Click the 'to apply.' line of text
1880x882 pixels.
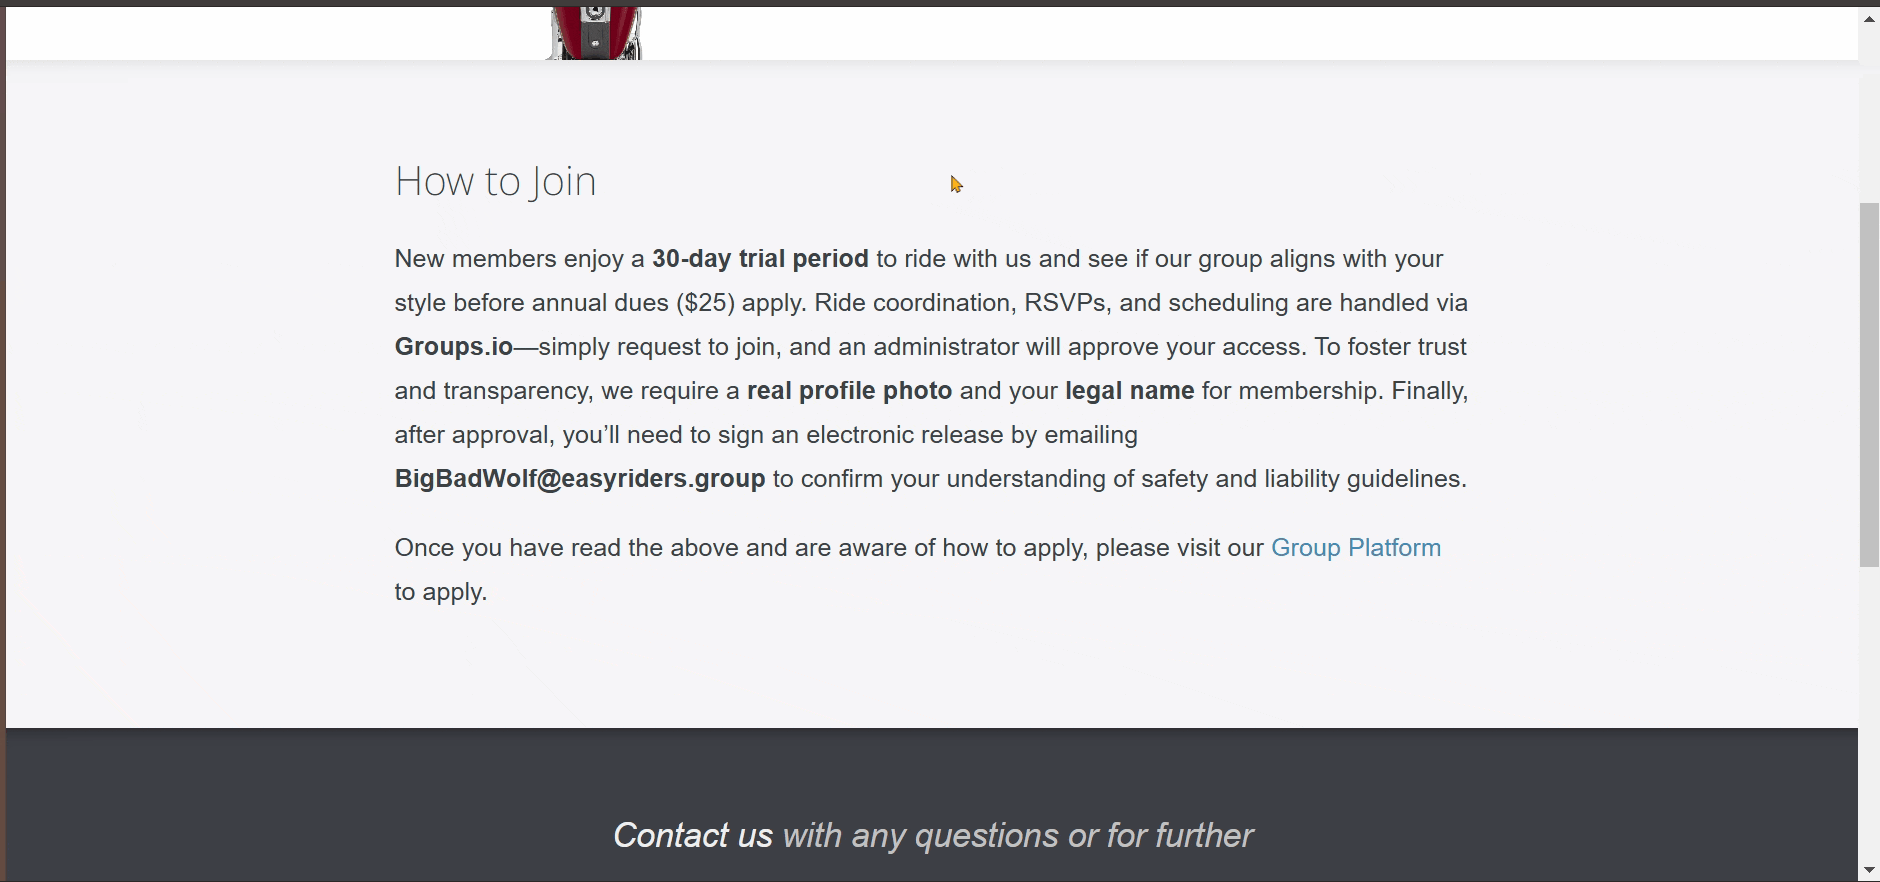tap(441, 592)
